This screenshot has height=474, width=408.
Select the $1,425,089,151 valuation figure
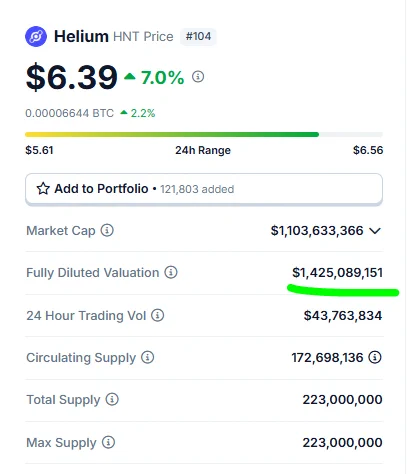(337, 273)
